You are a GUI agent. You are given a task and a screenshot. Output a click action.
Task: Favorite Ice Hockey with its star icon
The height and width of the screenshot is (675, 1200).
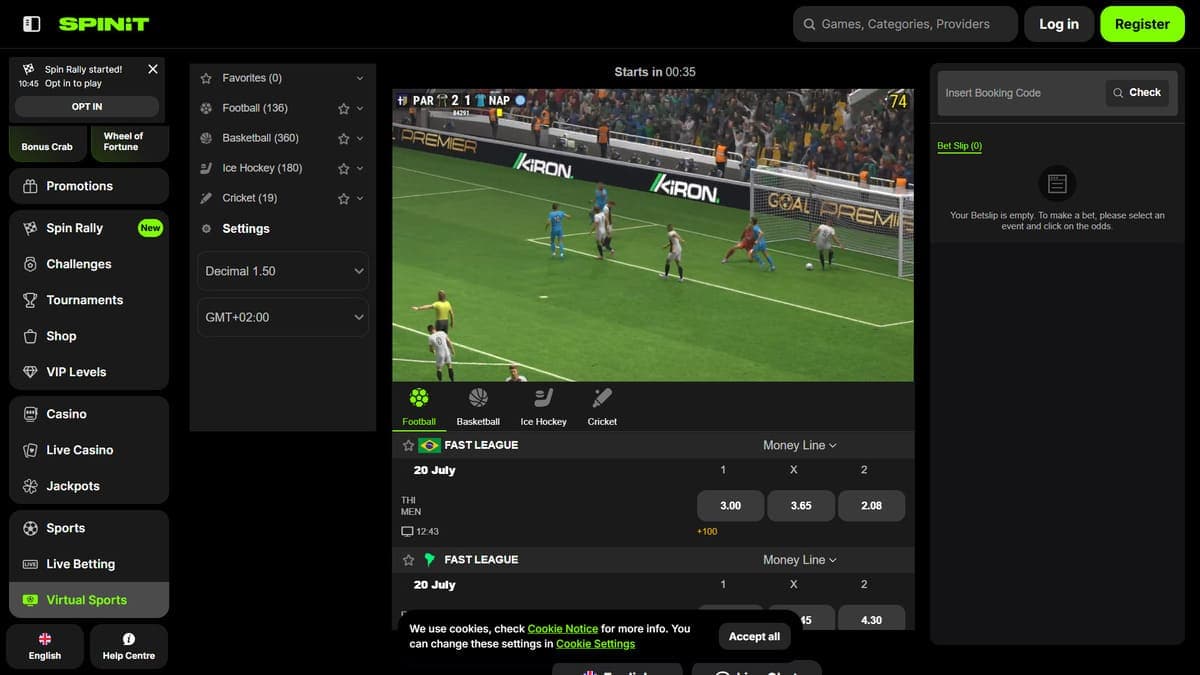click(x=343, y=168)
